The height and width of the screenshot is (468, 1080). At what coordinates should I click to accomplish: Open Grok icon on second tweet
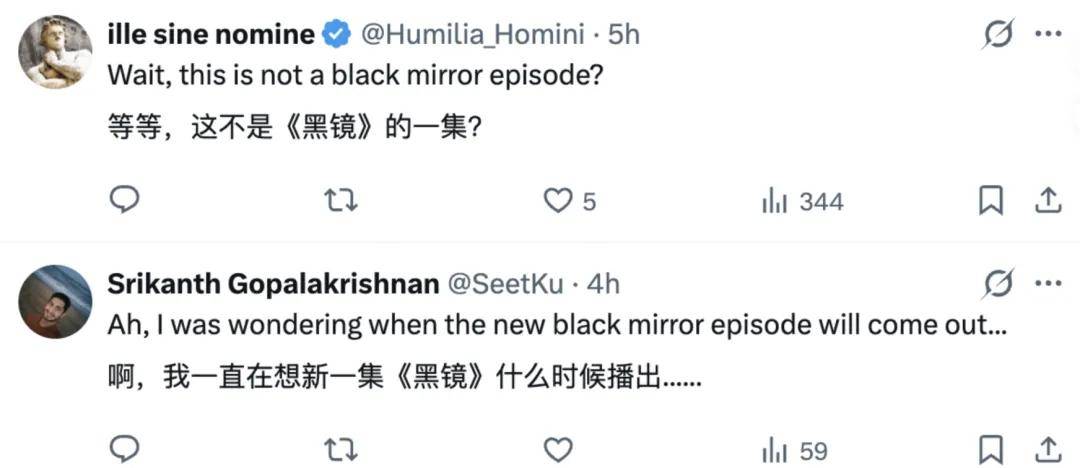(996, 285)
